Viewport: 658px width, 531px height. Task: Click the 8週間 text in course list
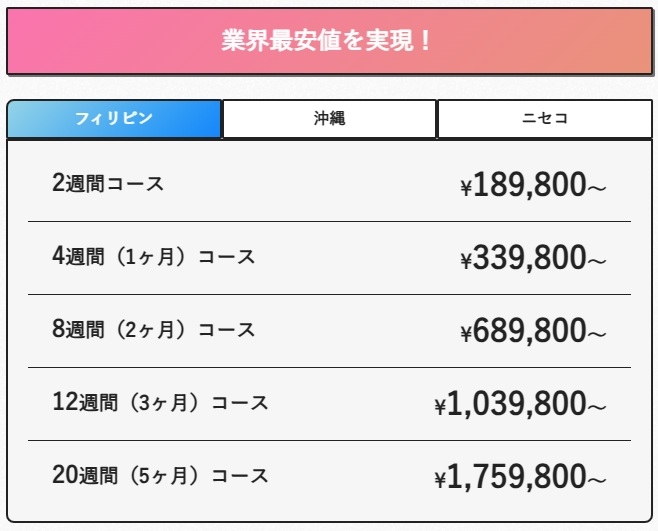[x=78, y=330]
